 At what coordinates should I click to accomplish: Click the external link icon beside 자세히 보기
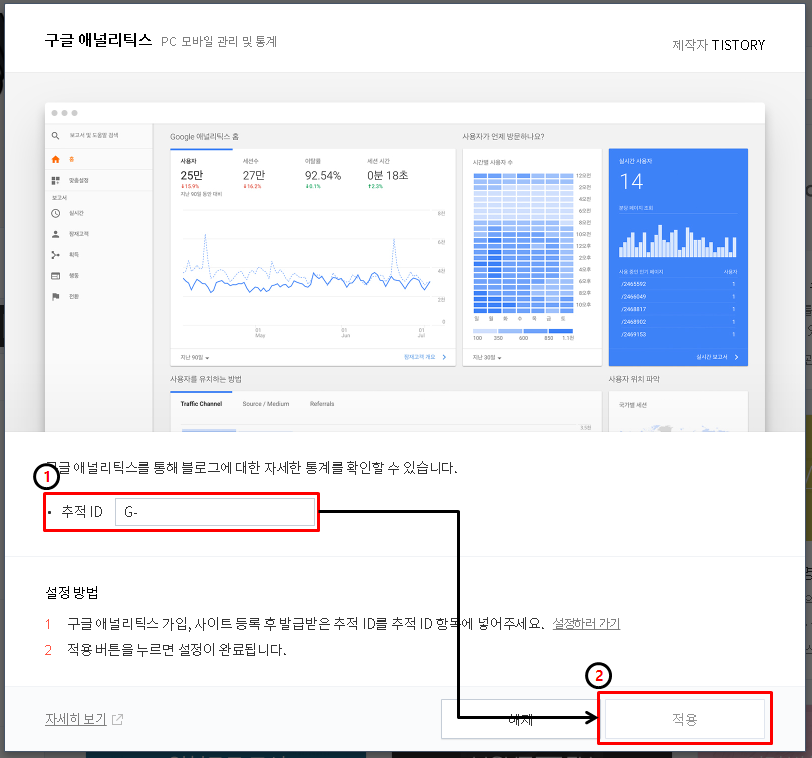click(x=118, y=719)
